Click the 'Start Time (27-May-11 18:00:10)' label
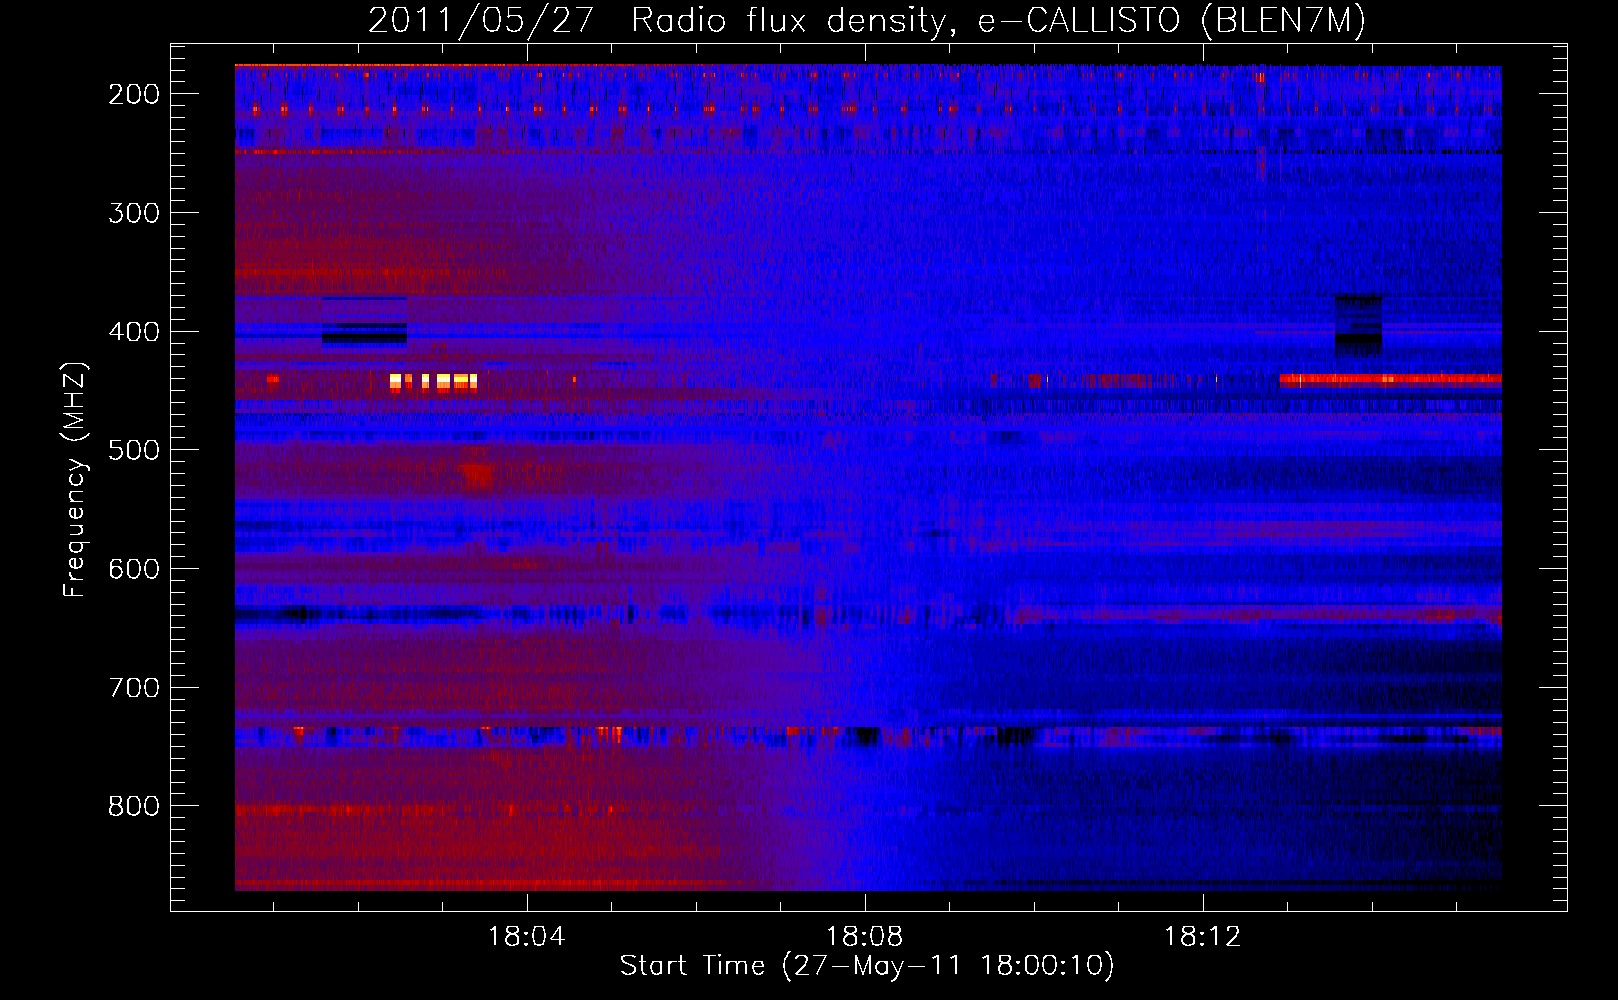 click(866, 966)
